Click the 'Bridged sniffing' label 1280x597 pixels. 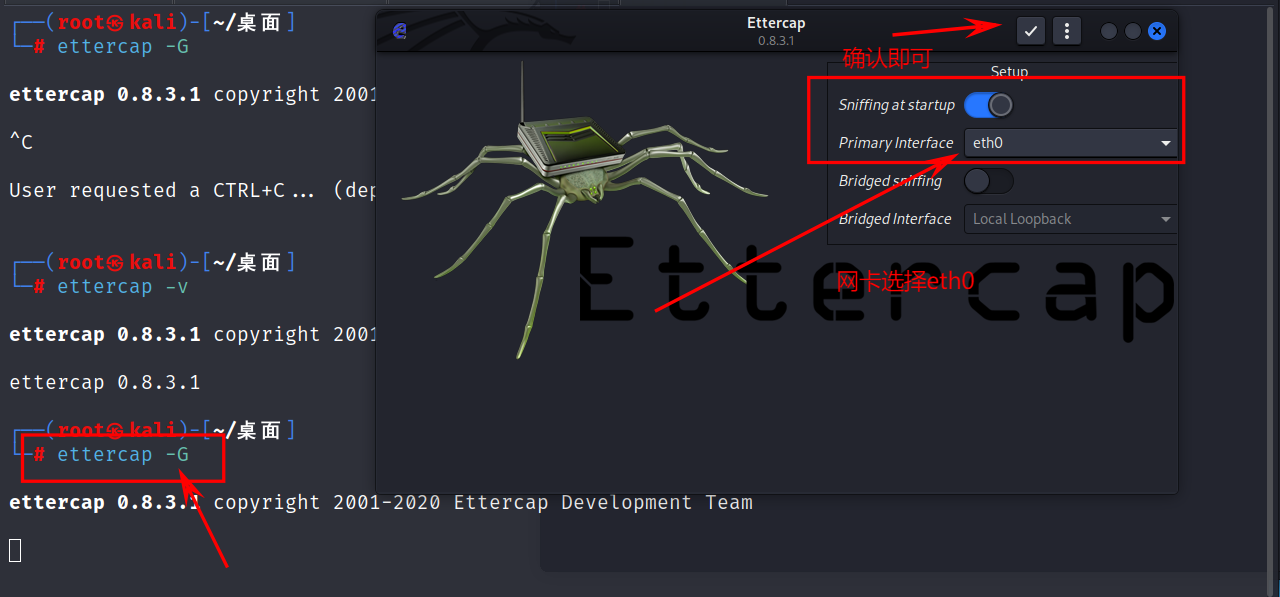(x=890, y=181)
